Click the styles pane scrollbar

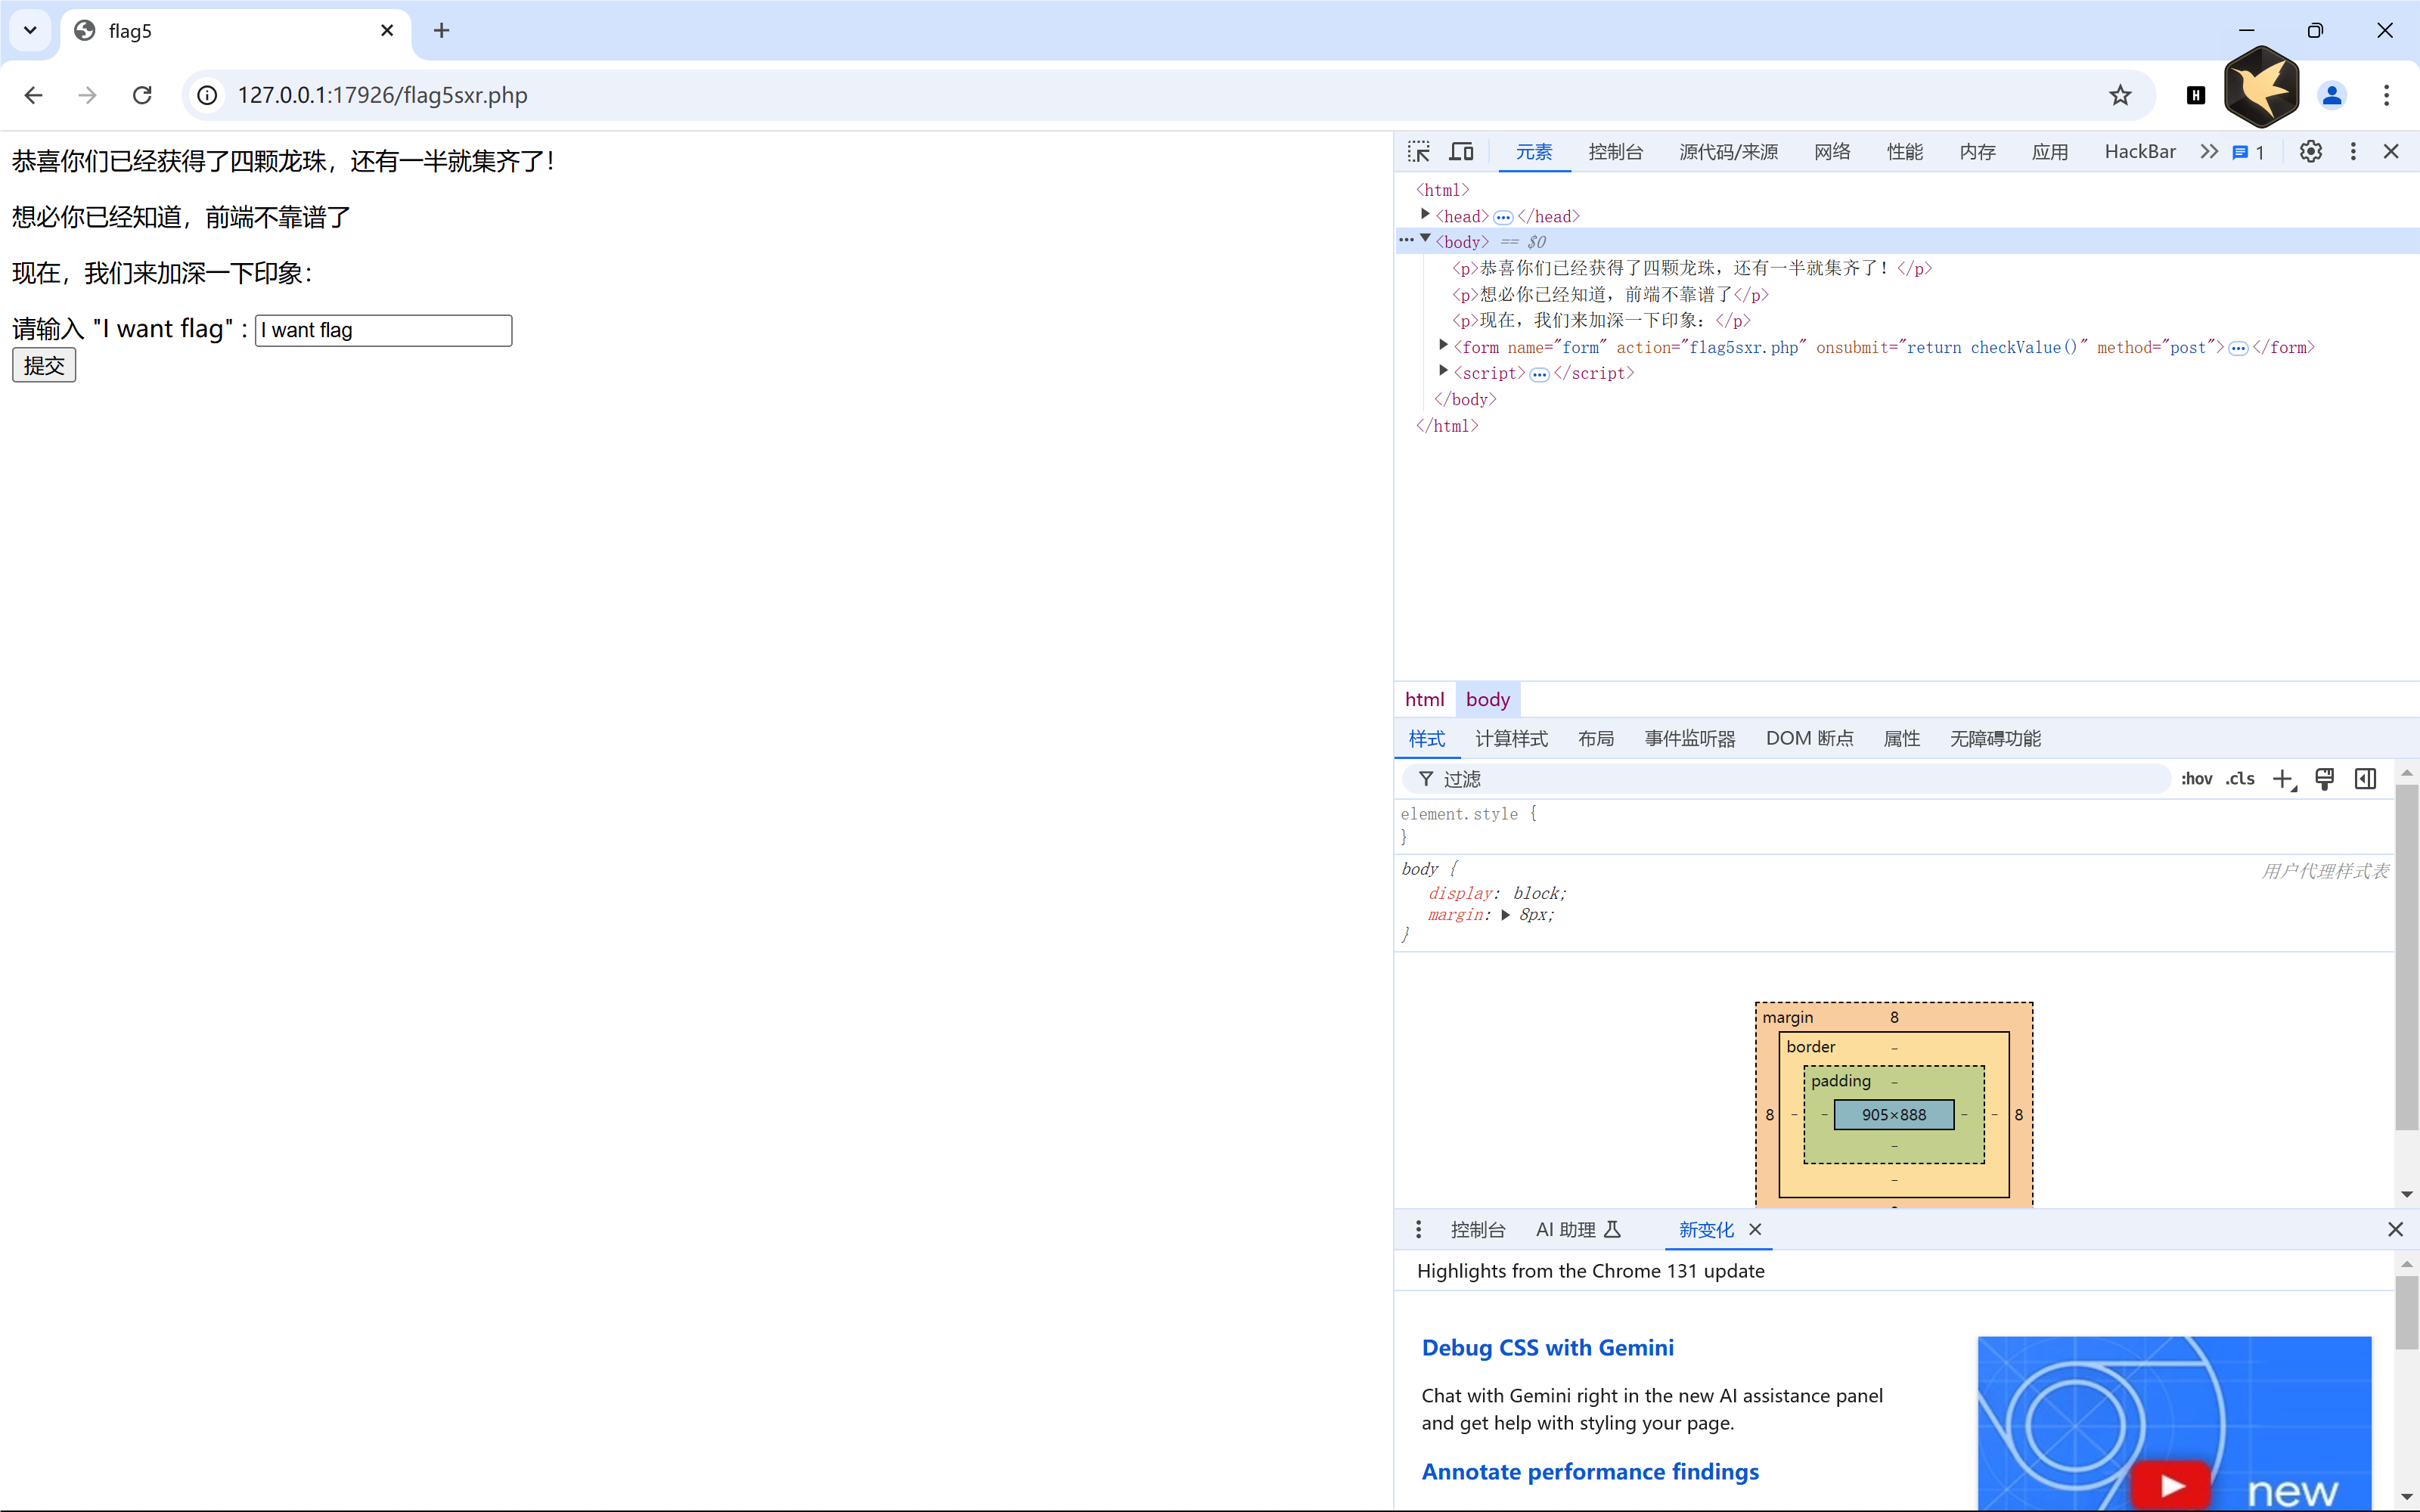[2406, 957]
